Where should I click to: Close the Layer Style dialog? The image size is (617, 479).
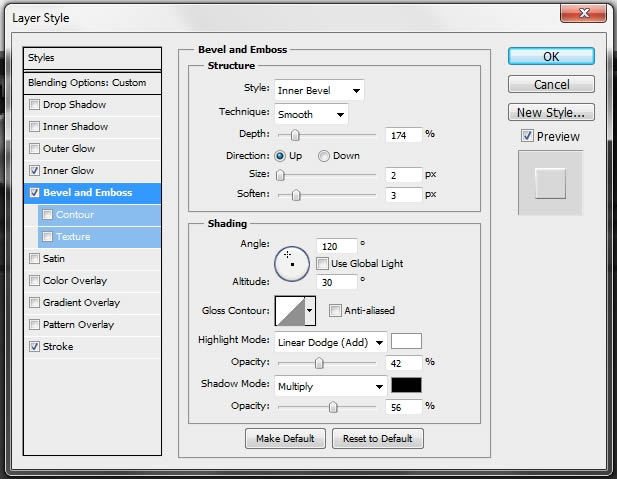583,13
